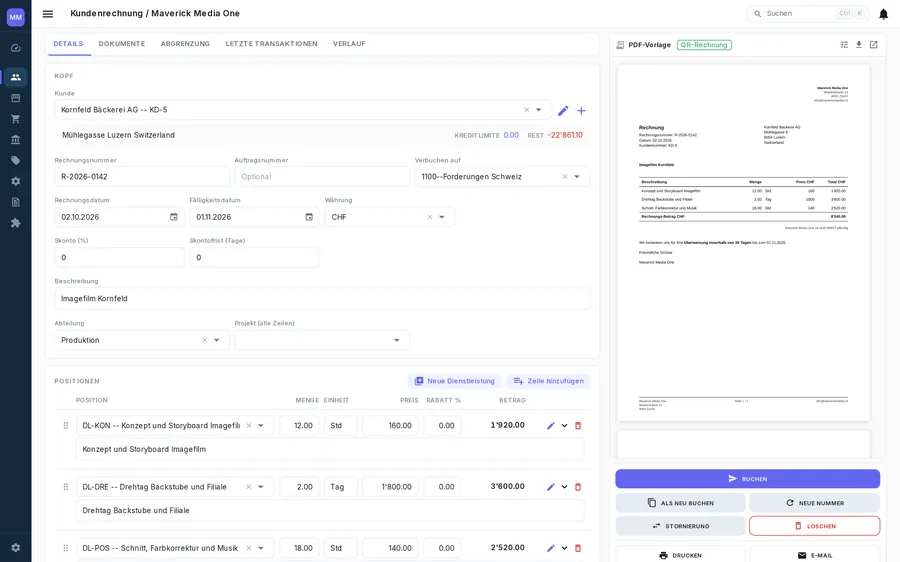The image size is (900, 562).
Task: Clear the Verbuchen auf account
Action: [x=565, y=177]
